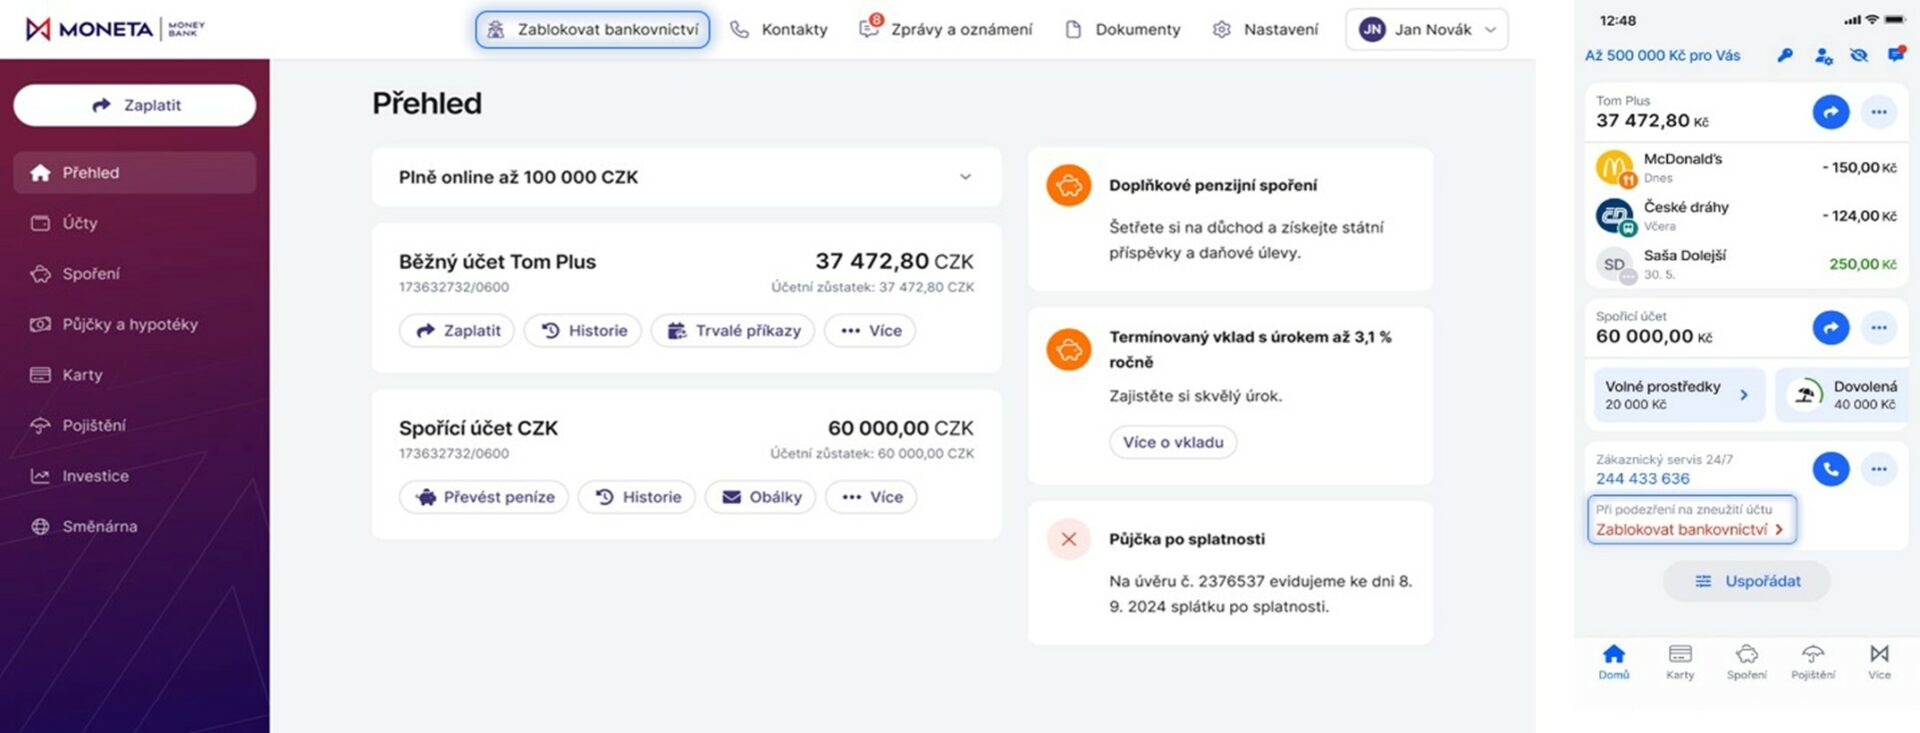Image resolution: width=1920 pixels, height=733 pixels.
Task: Open Dokumenty in top bar
Action: coord(1123,30)
